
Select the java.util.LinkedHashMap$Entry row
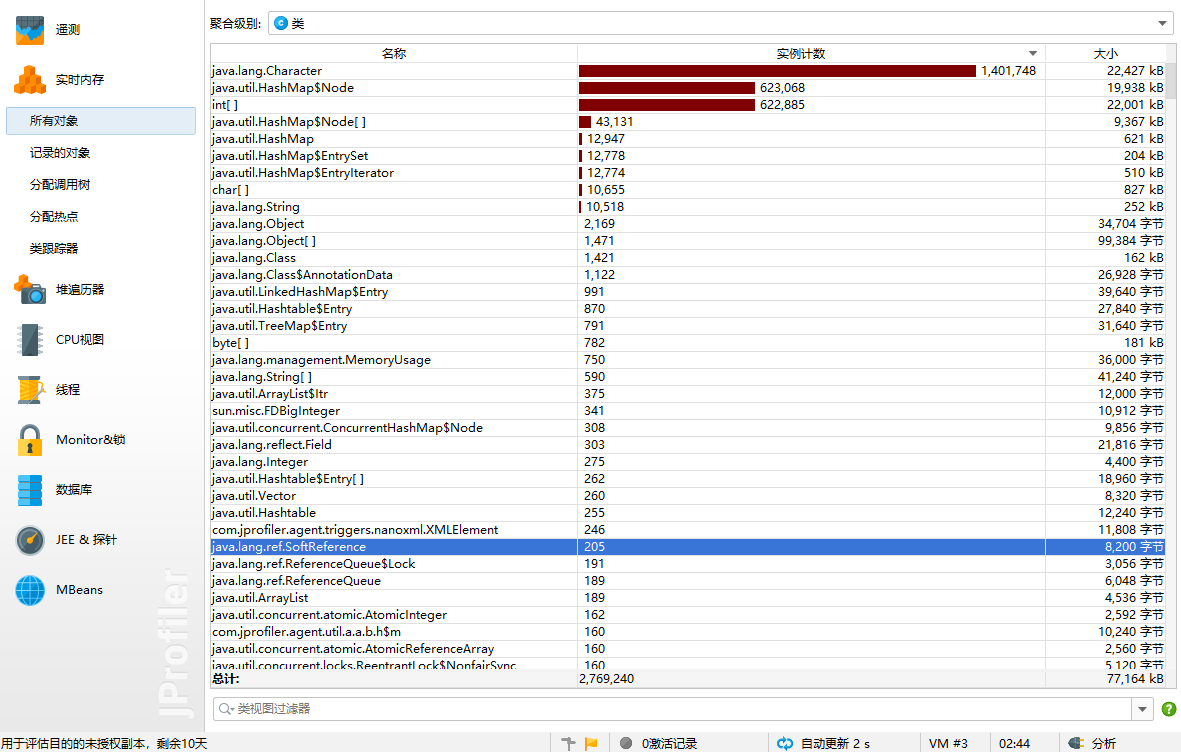(x=688, y=292)
